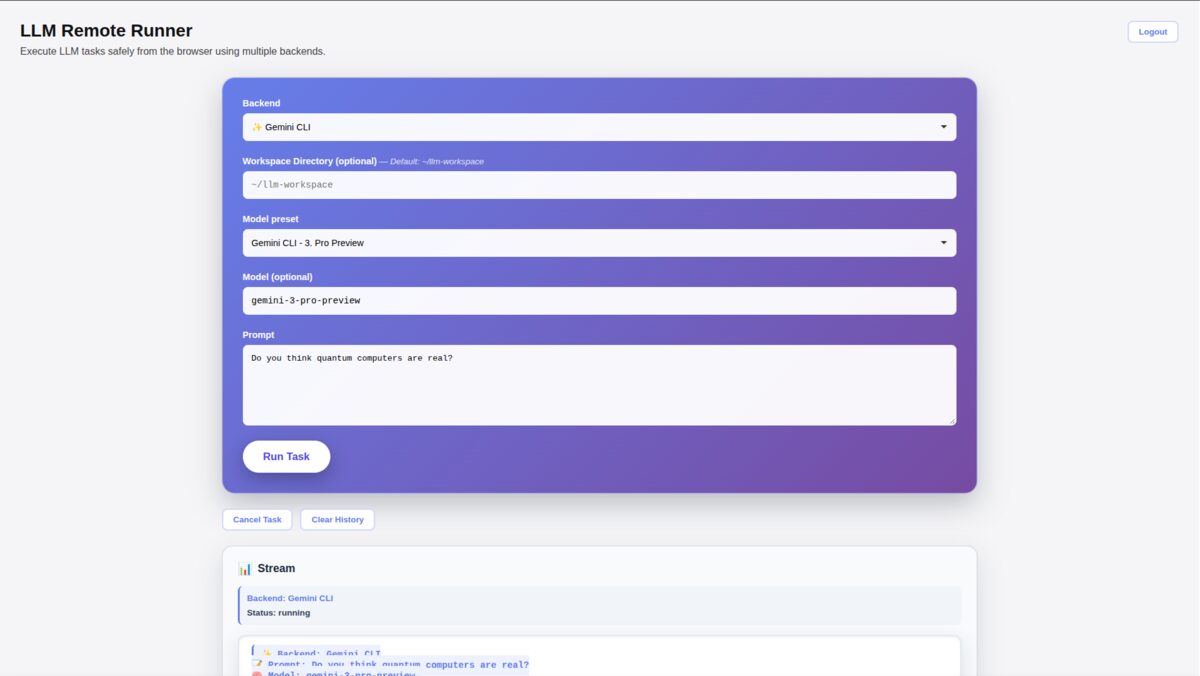Viewport: 1200px width, 676px height.
Task: Click the 'Model (optional)' label
Action: click(277, 277)
